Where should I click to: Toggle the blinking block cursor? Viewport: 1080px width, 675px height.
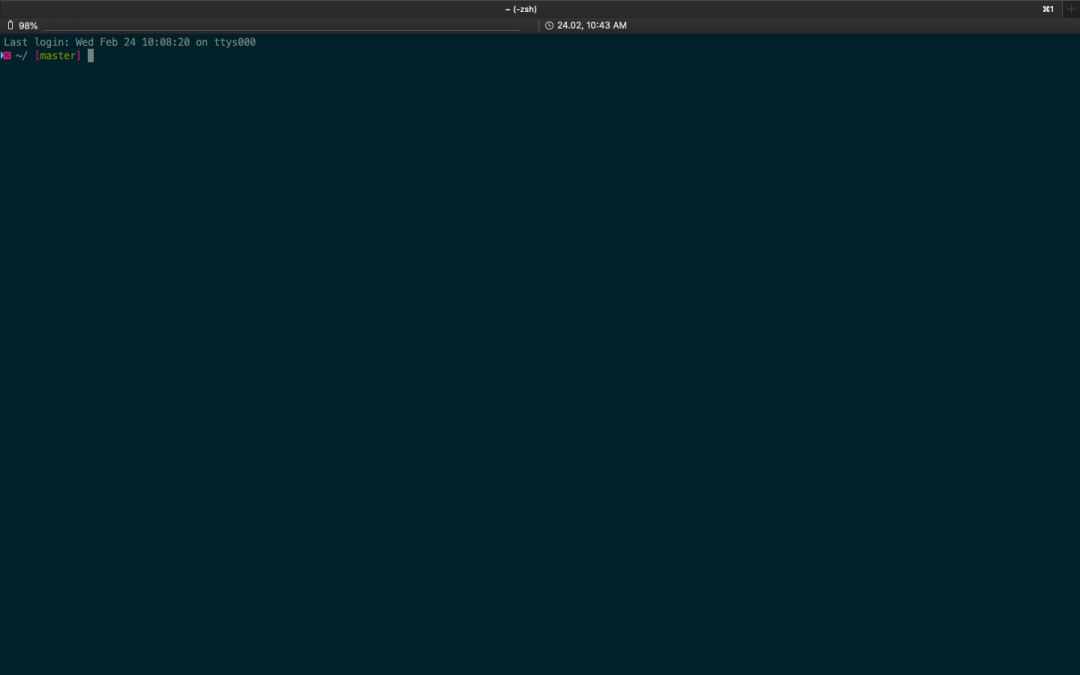[x=90, y=55]
